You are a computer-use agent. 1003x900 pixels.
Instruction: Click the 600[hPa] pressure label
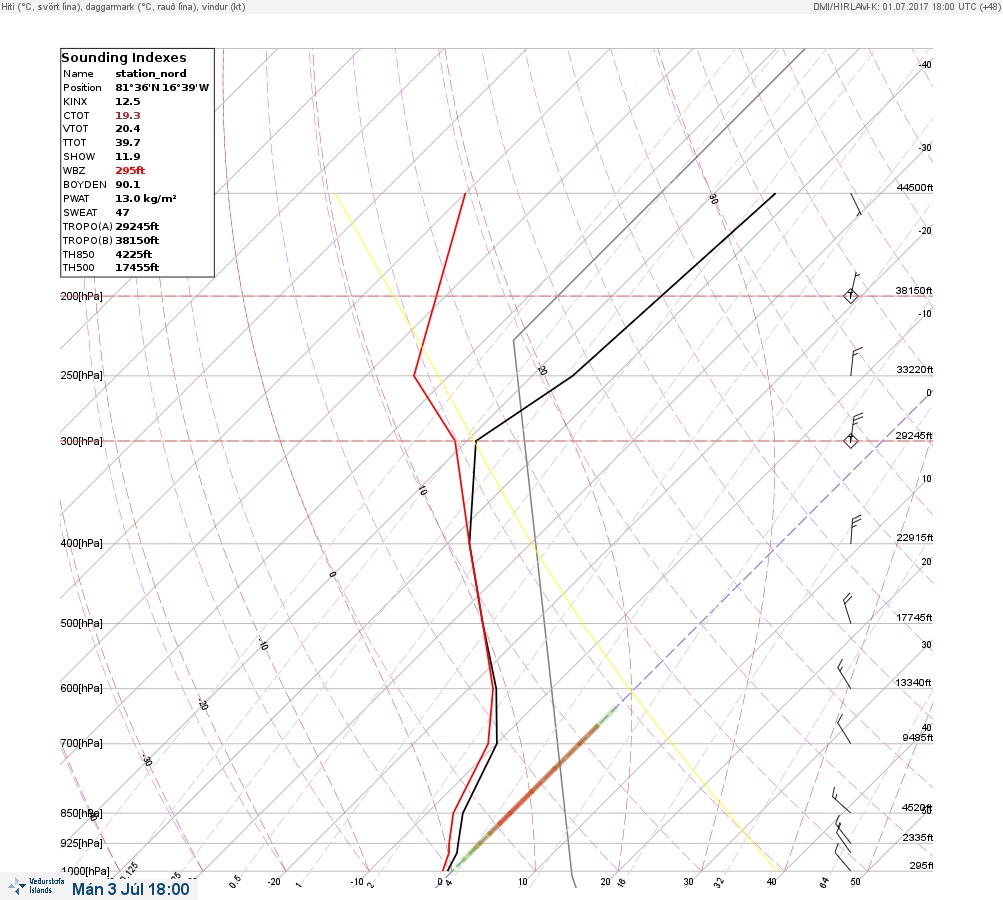(x=81, y=689)
